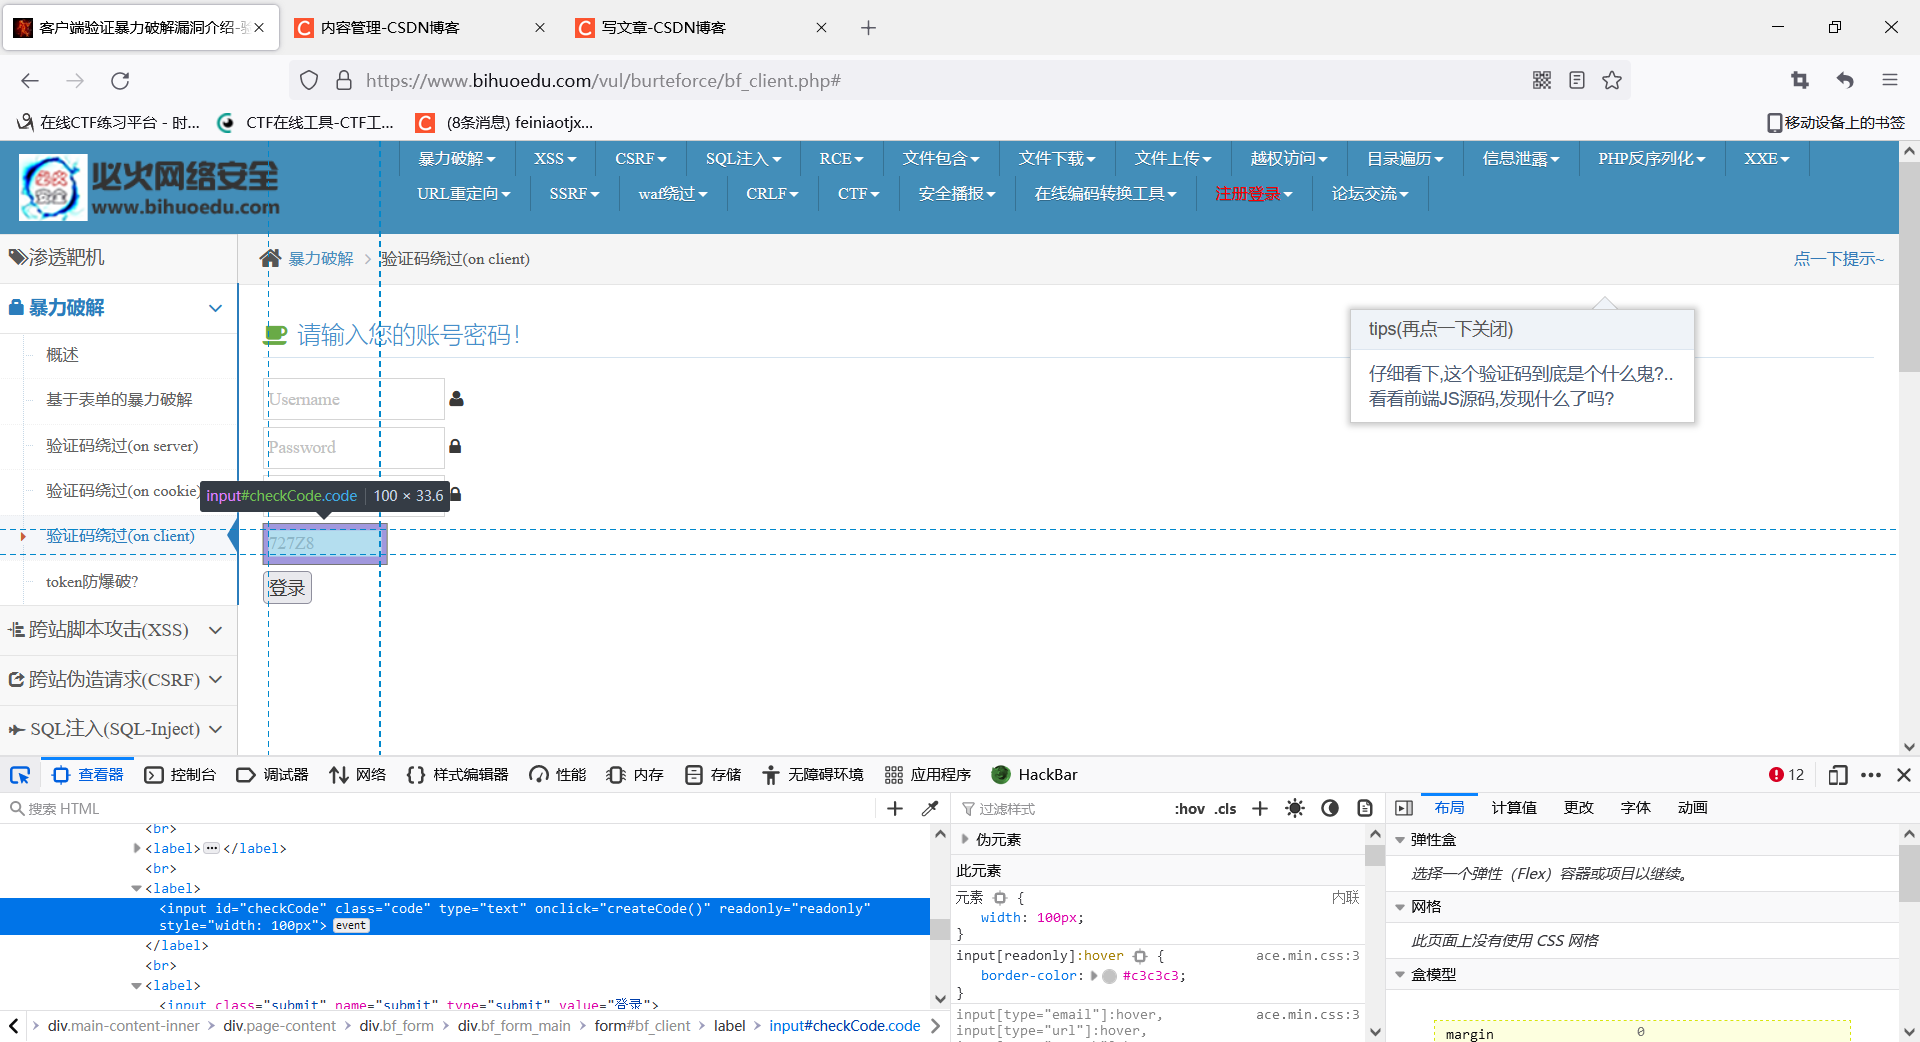This screenshot has width=1920, height=1042.
Task: Toggle the .cls class panel
Action: 1224,808
